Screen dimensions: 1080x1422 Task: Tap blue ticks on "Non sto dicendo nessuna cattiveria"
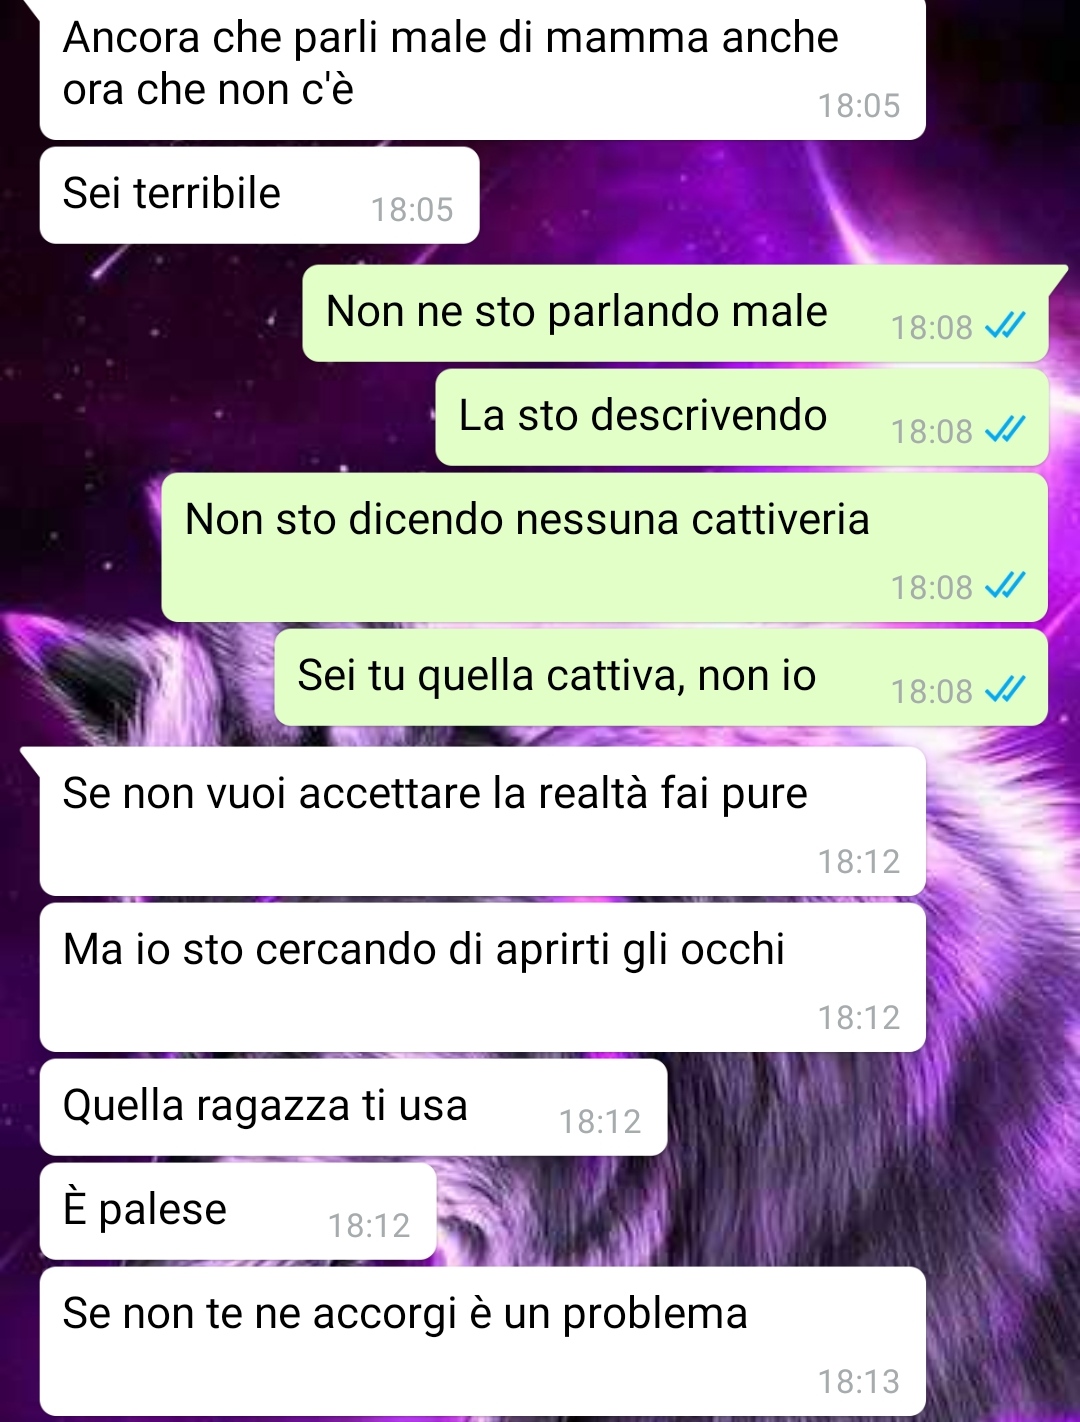(1005, 586)
